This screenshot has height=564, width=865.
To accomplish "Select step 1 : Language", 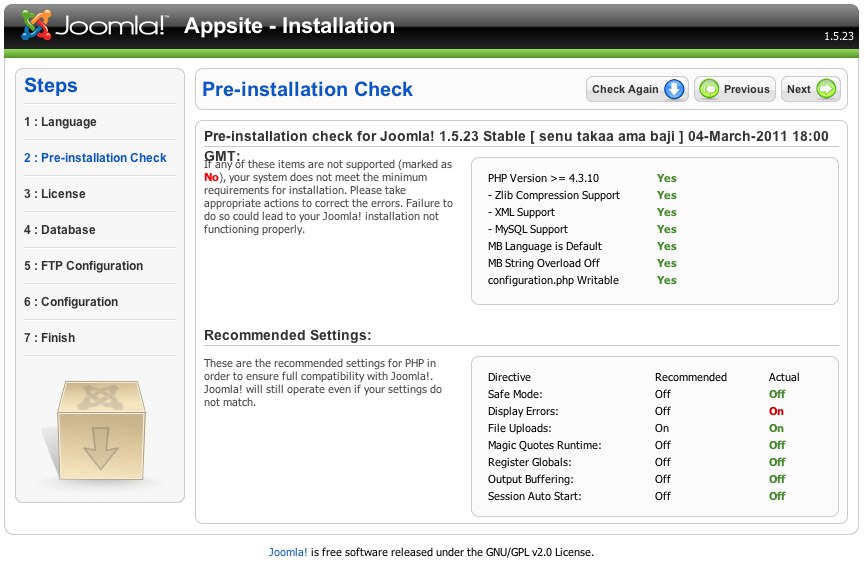I will click(60, 122).
